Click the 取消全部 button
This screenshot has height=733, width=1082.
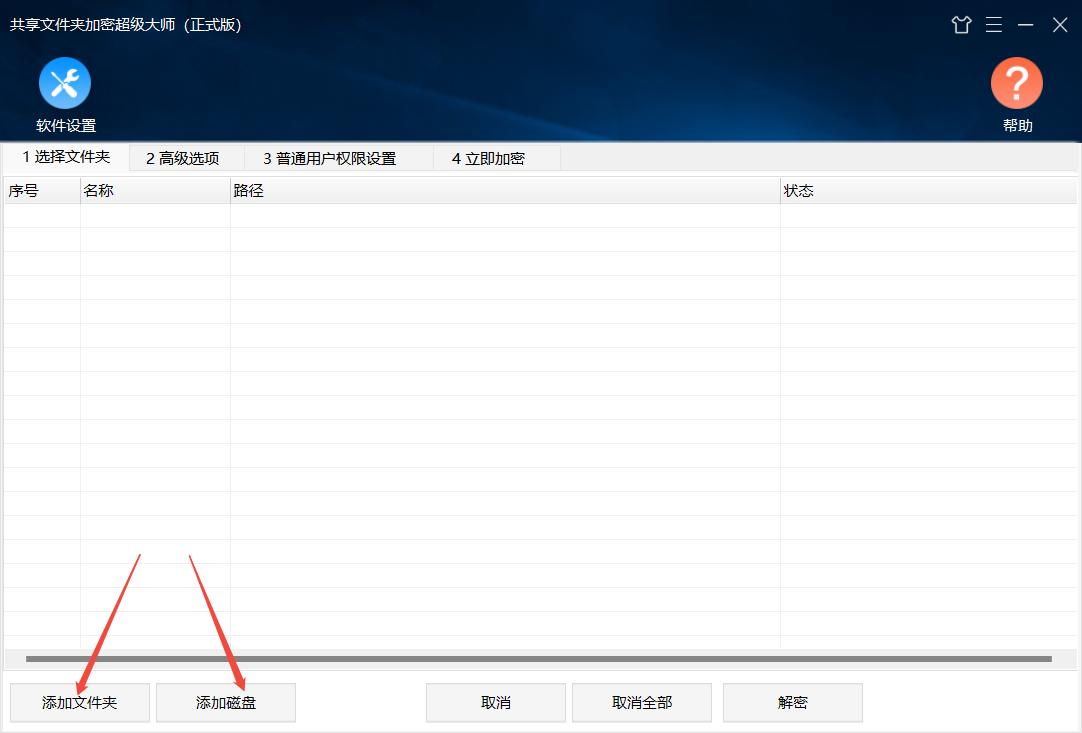pyautogui.click(x=642, y=703)
